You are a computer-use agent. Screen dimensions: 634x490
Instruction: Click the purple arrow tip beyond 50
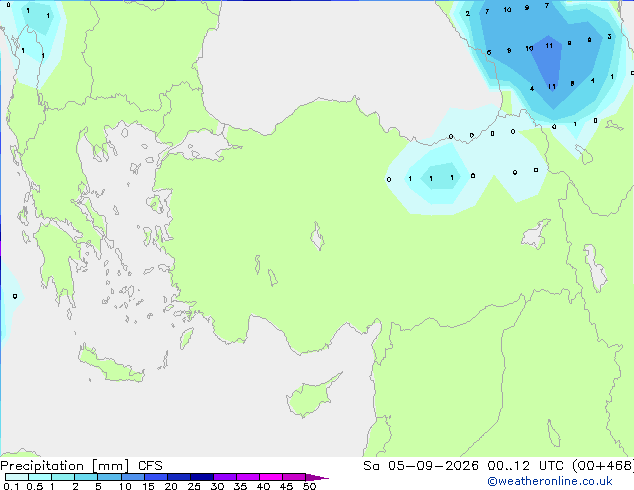click(317, 477)
